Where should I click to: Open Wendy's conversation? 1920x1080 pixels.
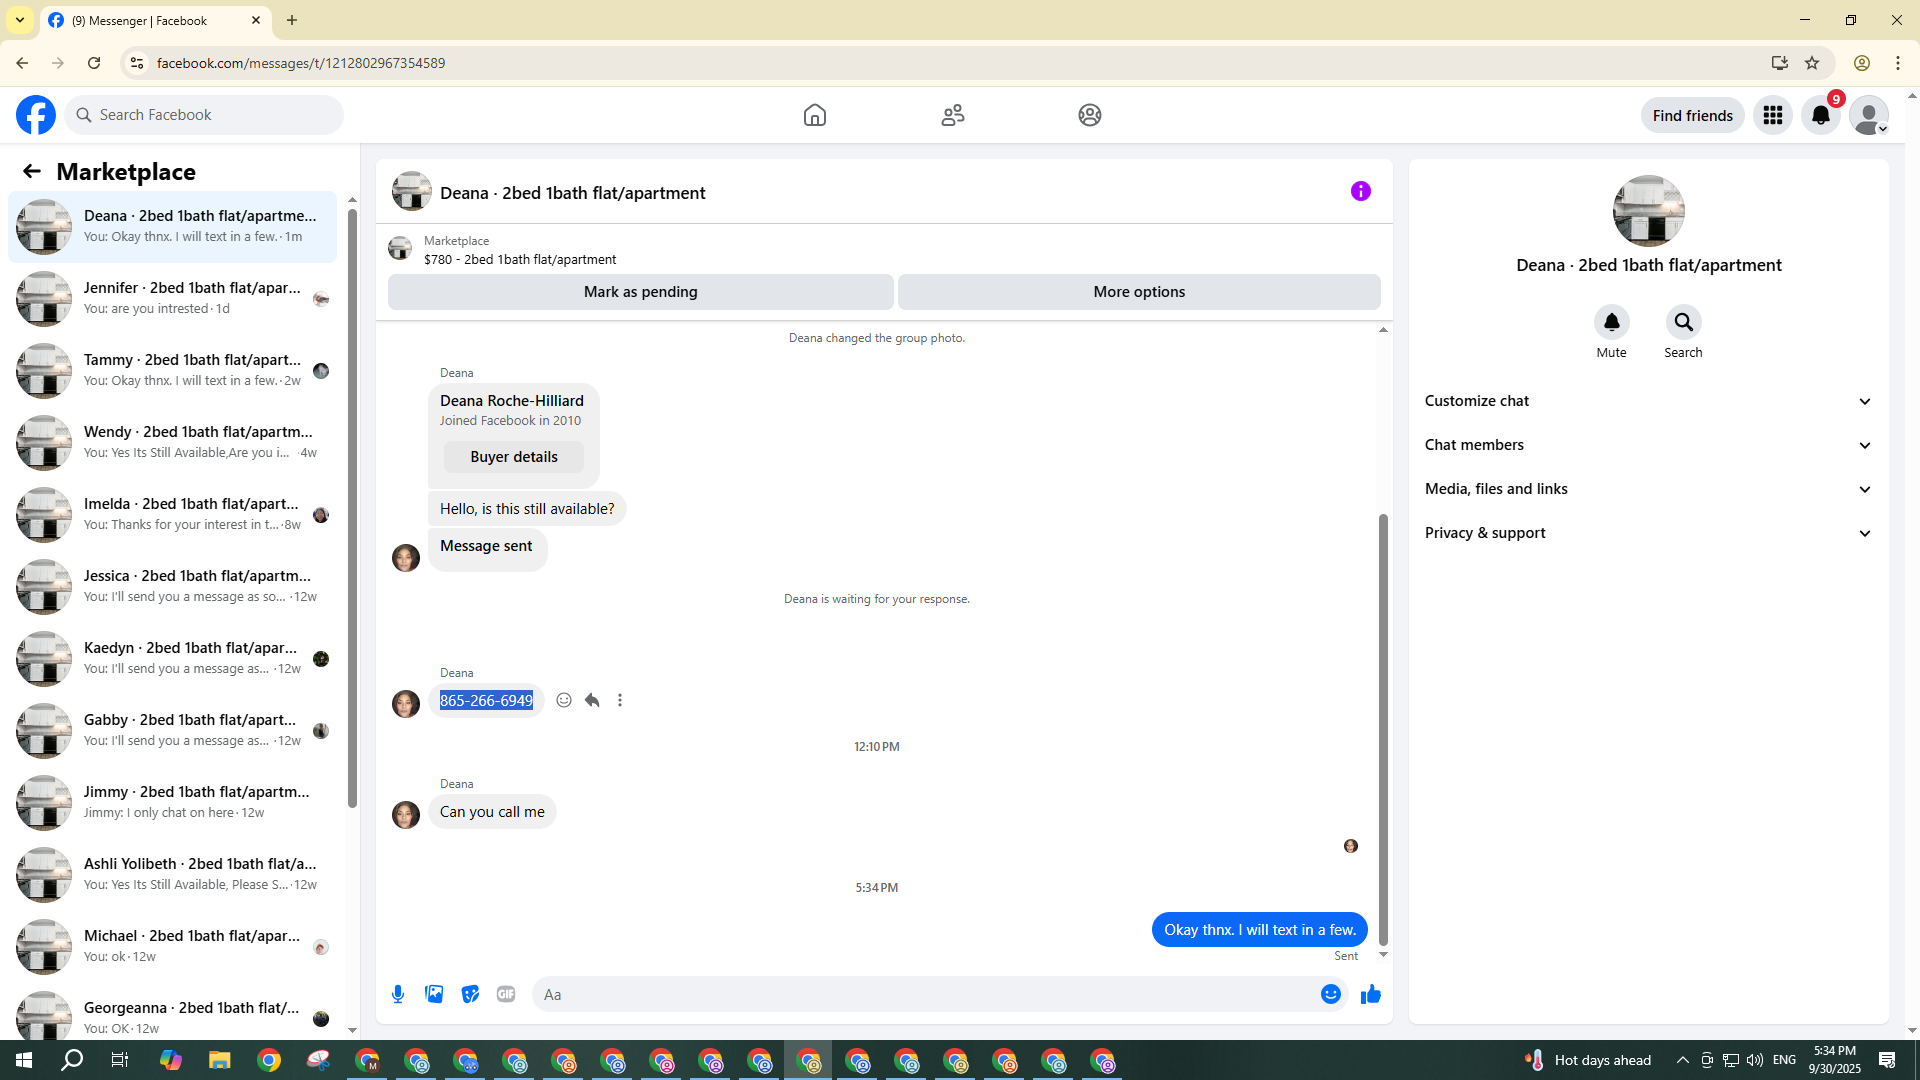click(172, 443)
